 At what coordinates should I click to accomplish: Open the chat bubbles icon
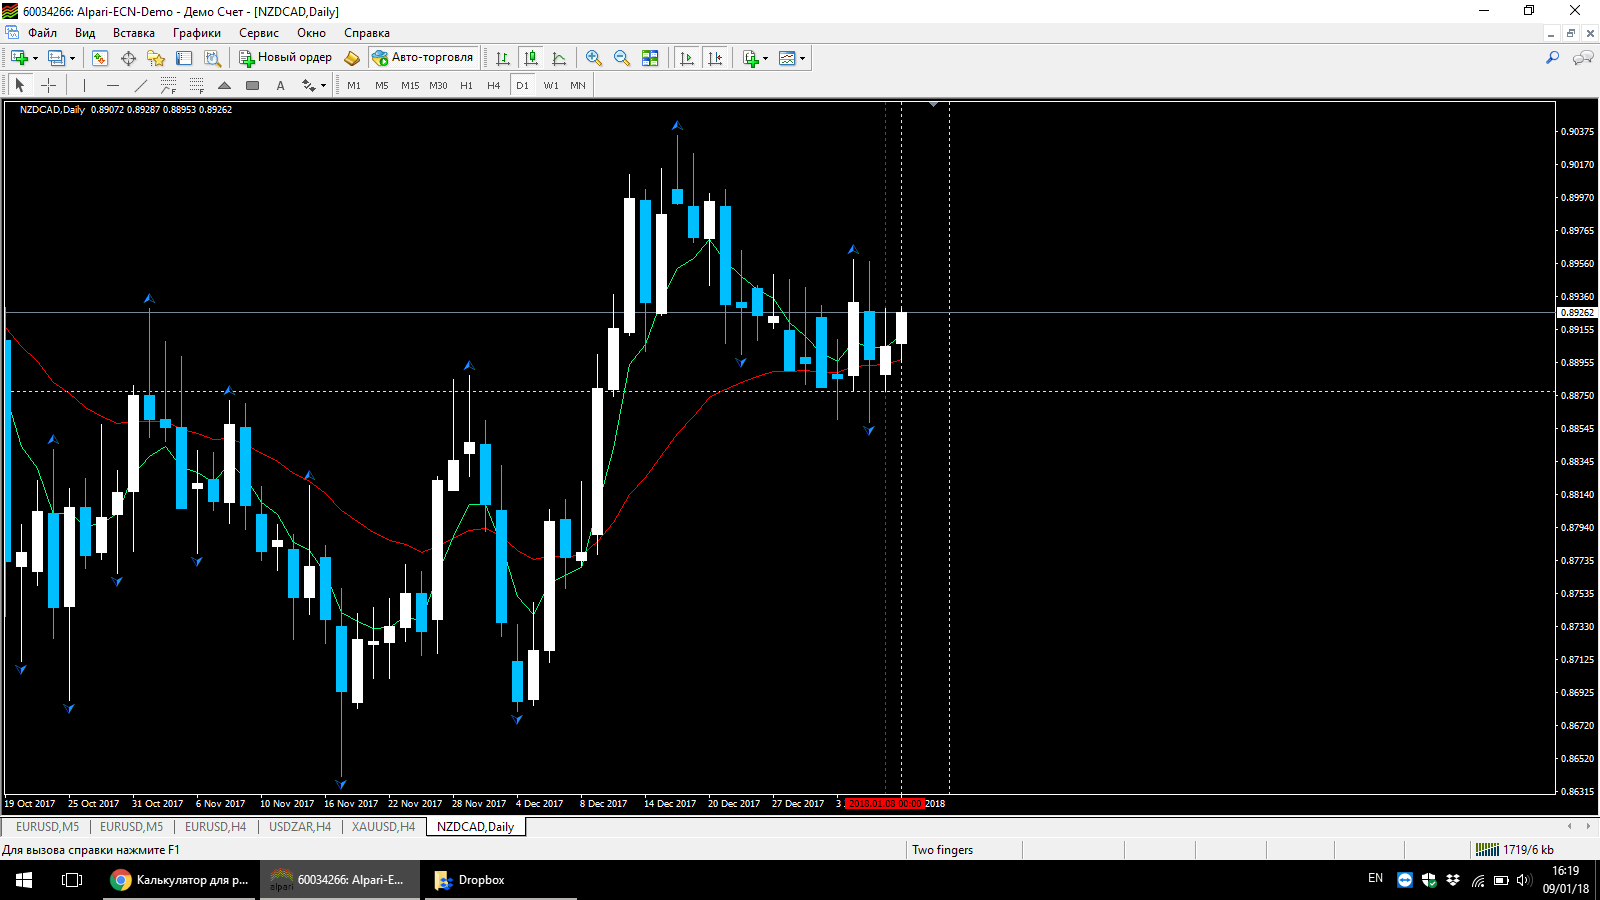tap(1583, 58)
